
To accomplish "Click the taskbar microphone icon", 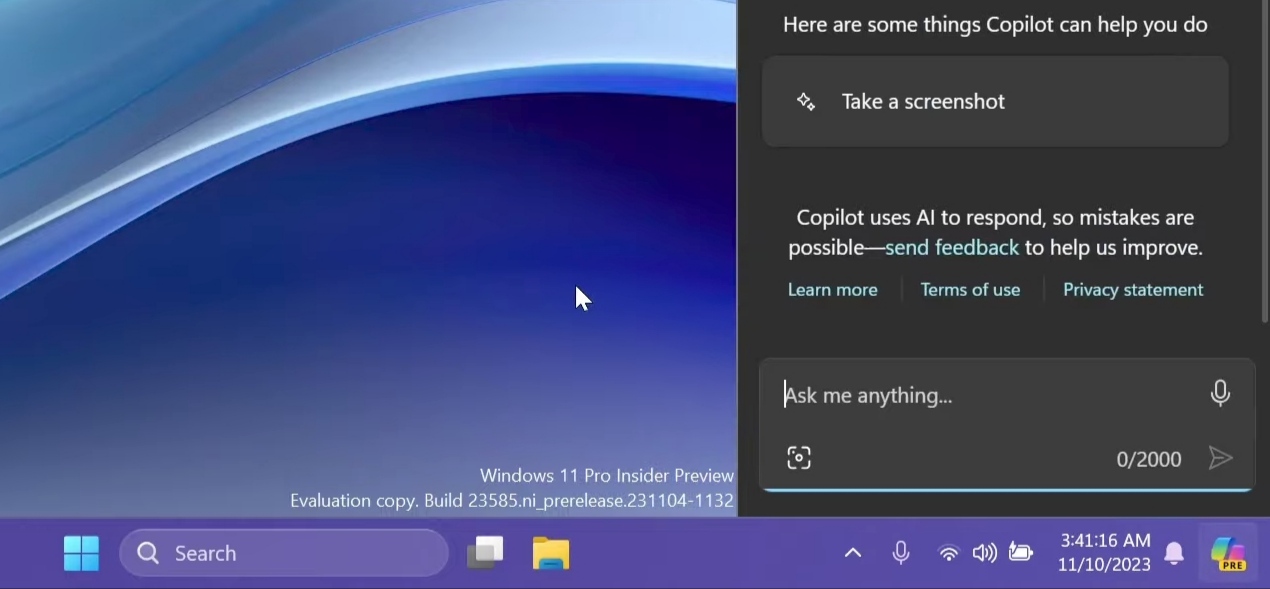I will [x=901, y=552].
